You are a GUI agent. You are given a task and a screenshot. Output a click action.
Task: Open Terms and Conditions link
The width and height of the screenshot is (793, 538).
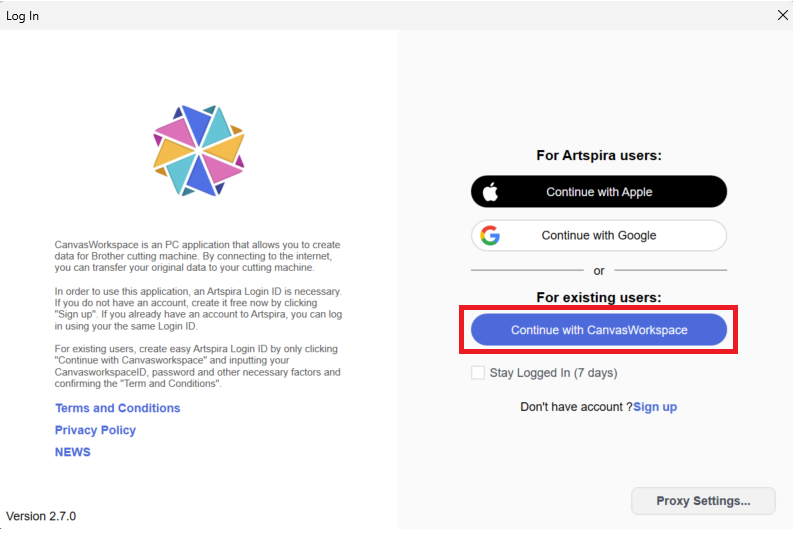(x=117, y=408)
